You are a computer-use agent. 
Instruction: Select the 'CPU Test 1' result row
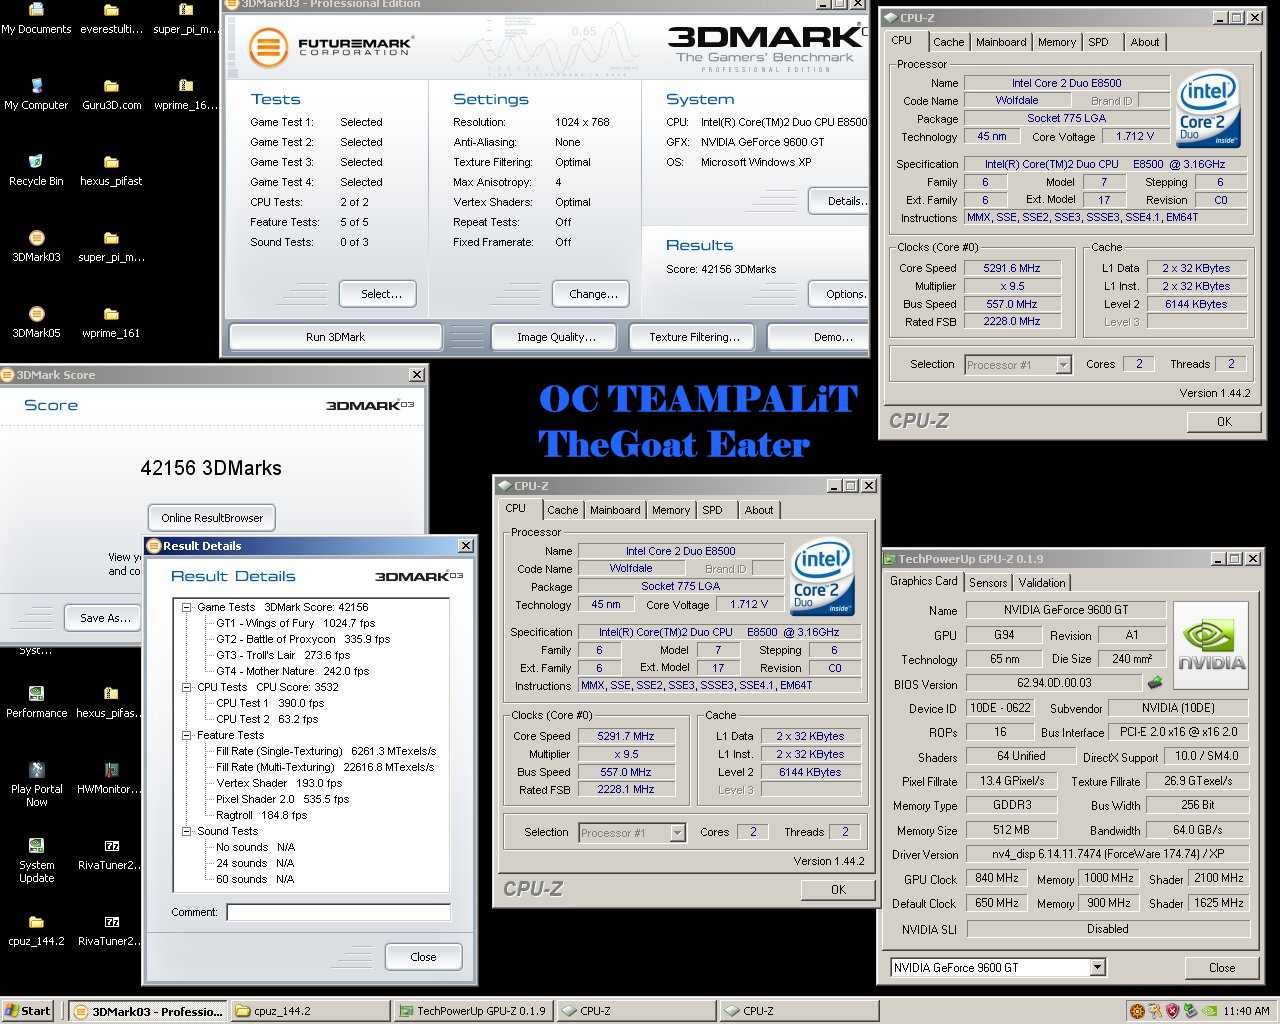270,703
